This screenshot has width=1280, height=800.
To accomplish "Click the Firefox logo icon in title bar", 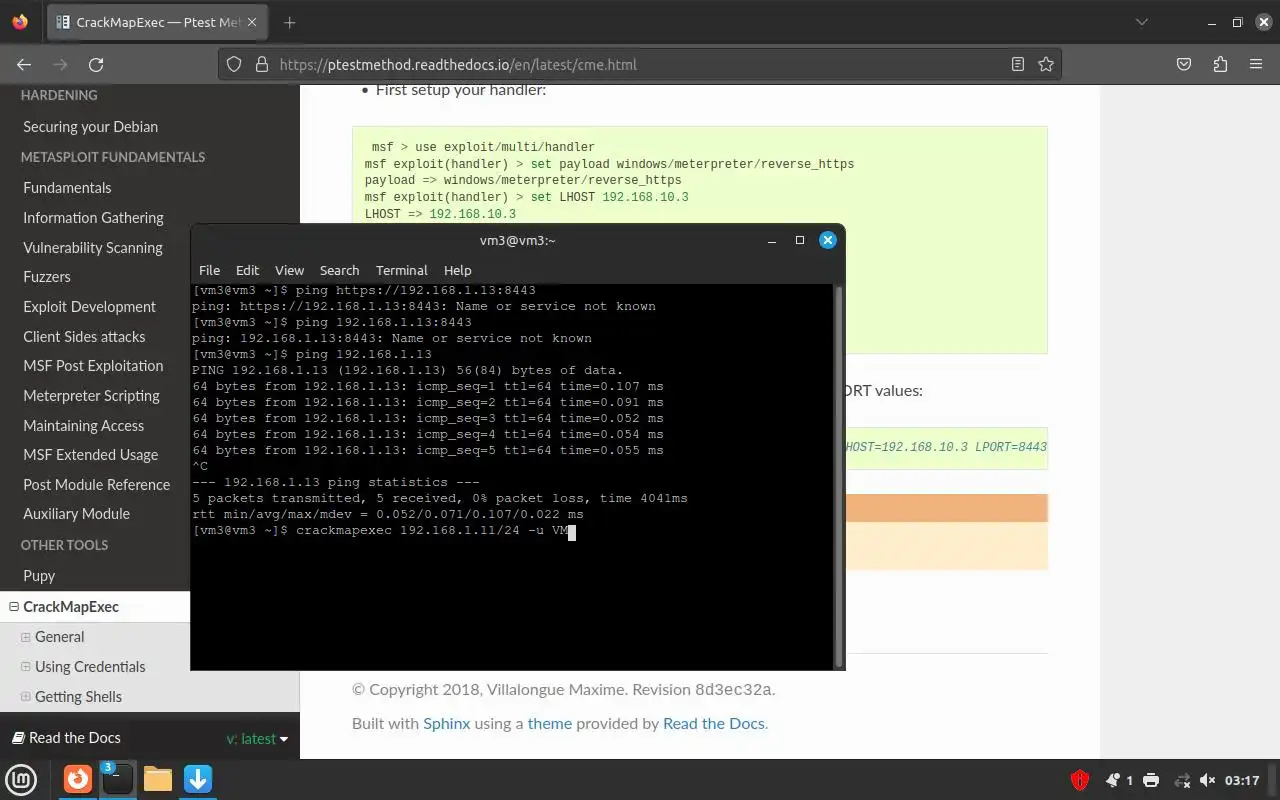I will pos(20,22).
